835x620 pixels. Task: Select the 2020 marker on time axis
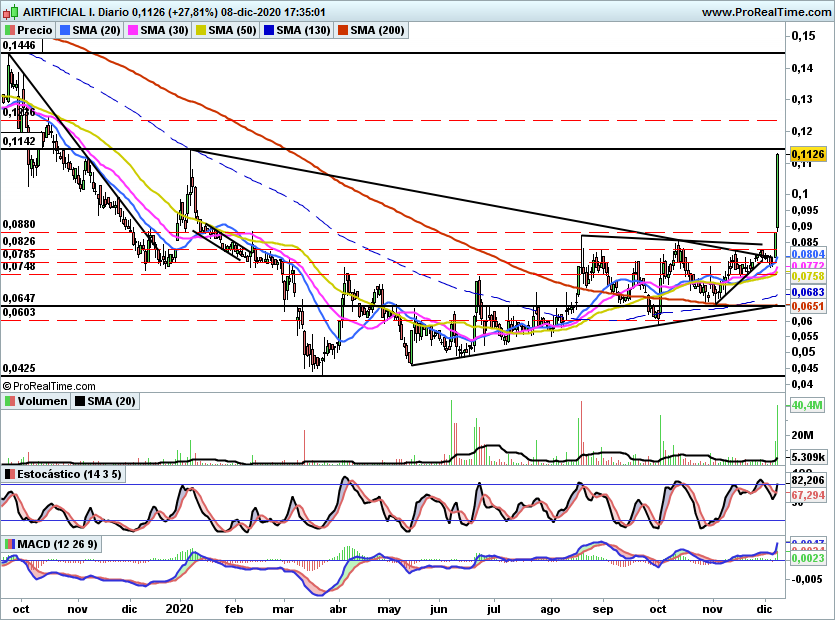tap(179, 609)
